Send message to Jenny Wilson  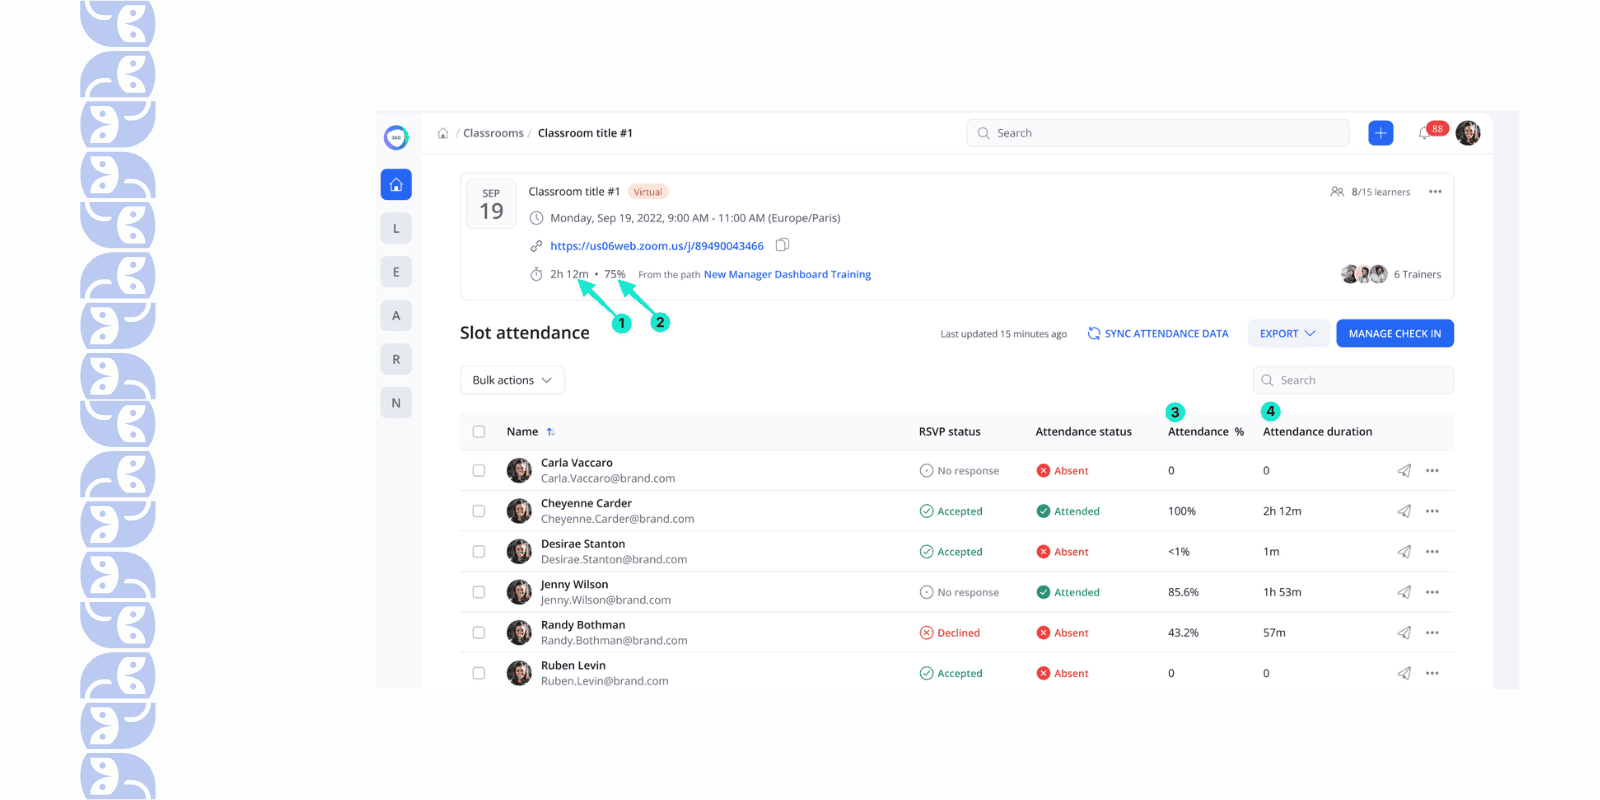pos(1404,592)
